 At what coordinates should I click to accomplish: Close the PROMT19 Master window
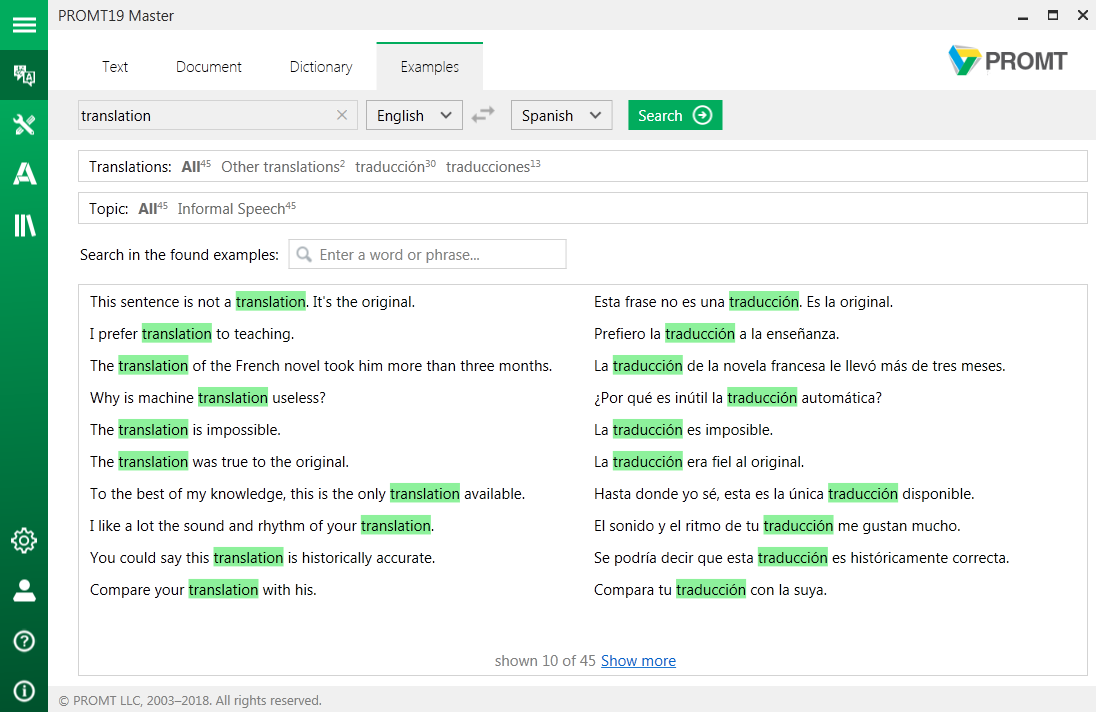click(x=1083, y=15)
